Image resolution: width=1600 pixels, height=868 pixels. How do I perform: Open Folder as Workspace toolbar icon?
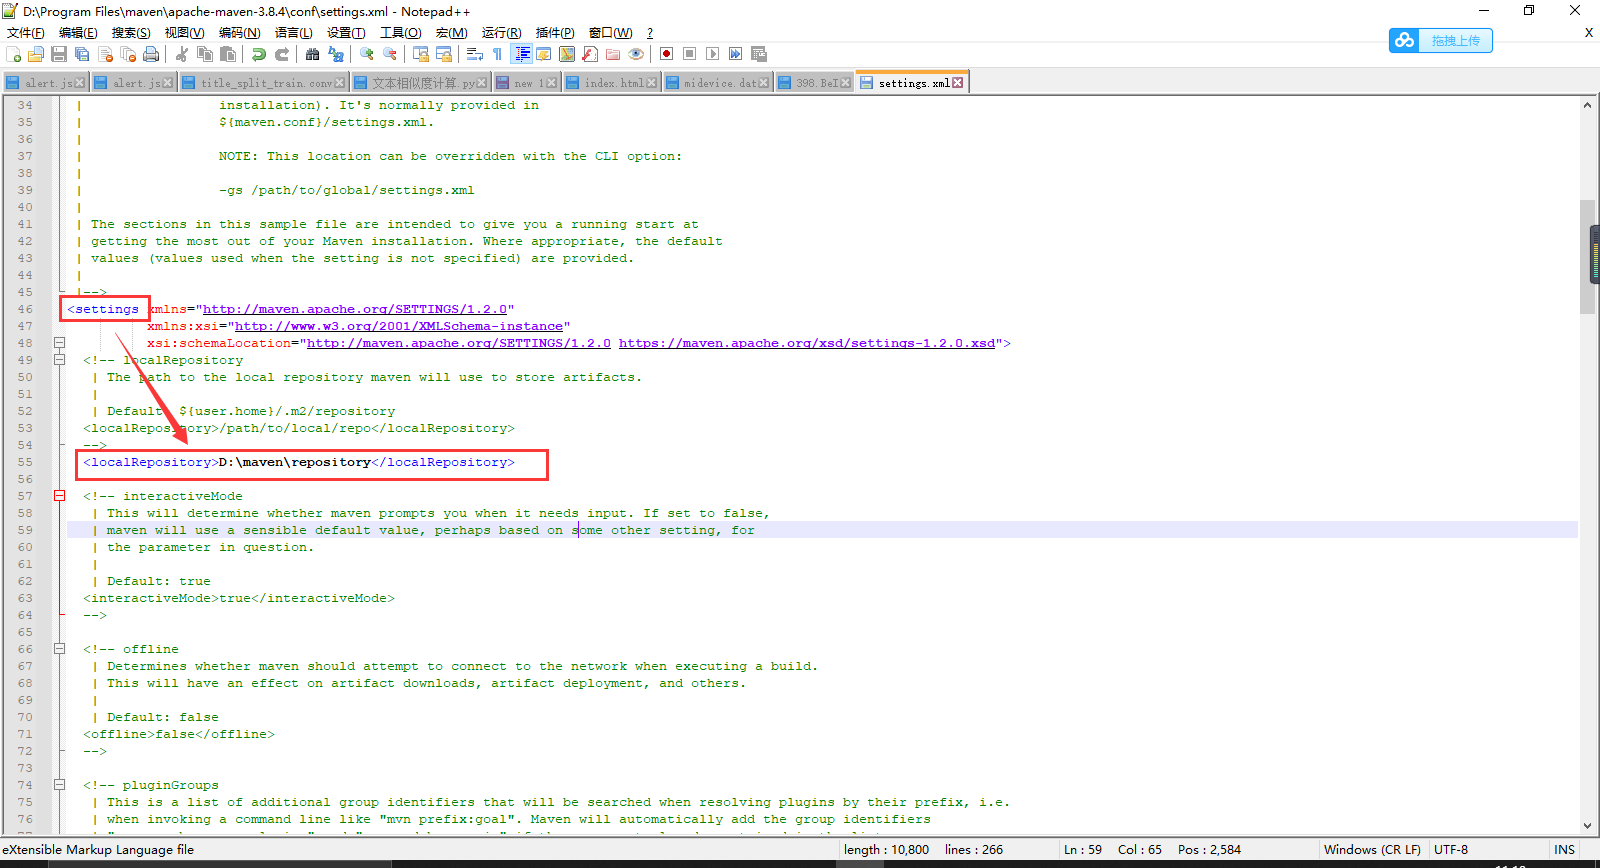click(613, 54)
